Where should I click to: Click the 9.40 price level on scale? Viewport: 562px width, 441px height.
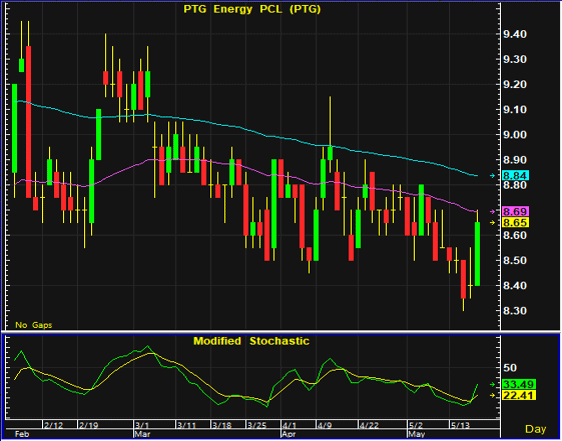tap(515, 34)
